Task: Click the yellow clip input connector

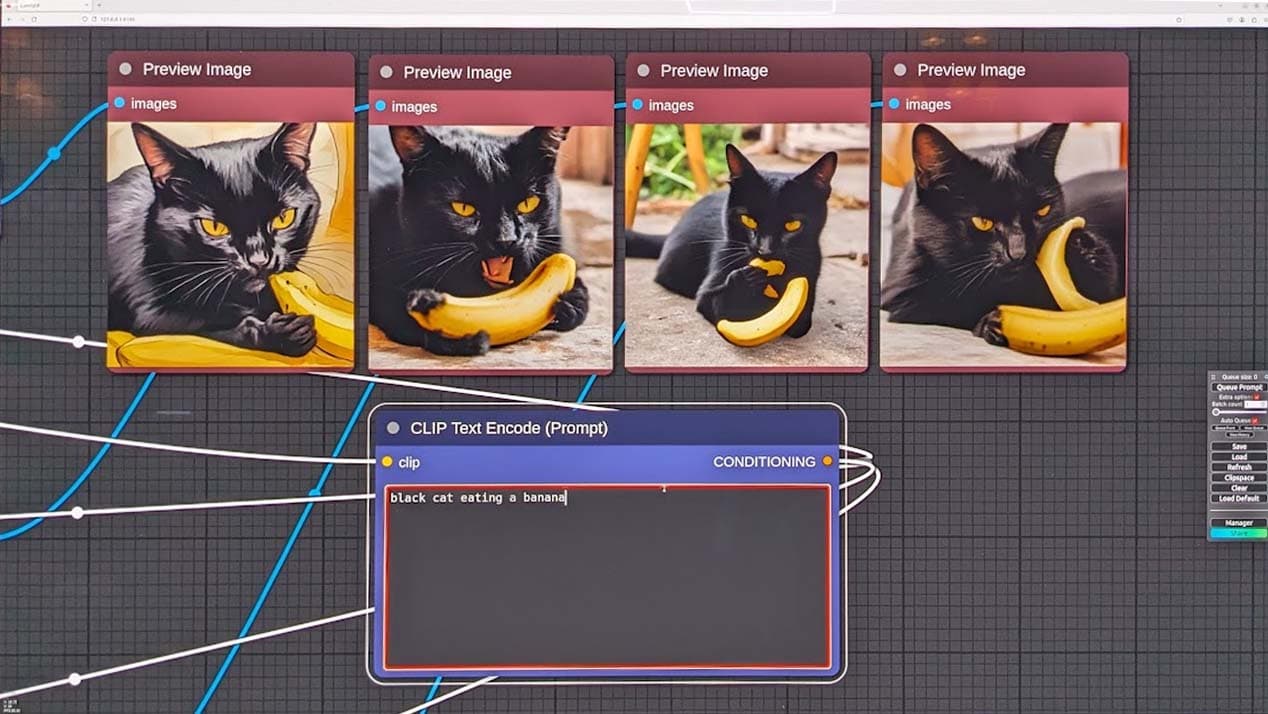Action: 387,462
